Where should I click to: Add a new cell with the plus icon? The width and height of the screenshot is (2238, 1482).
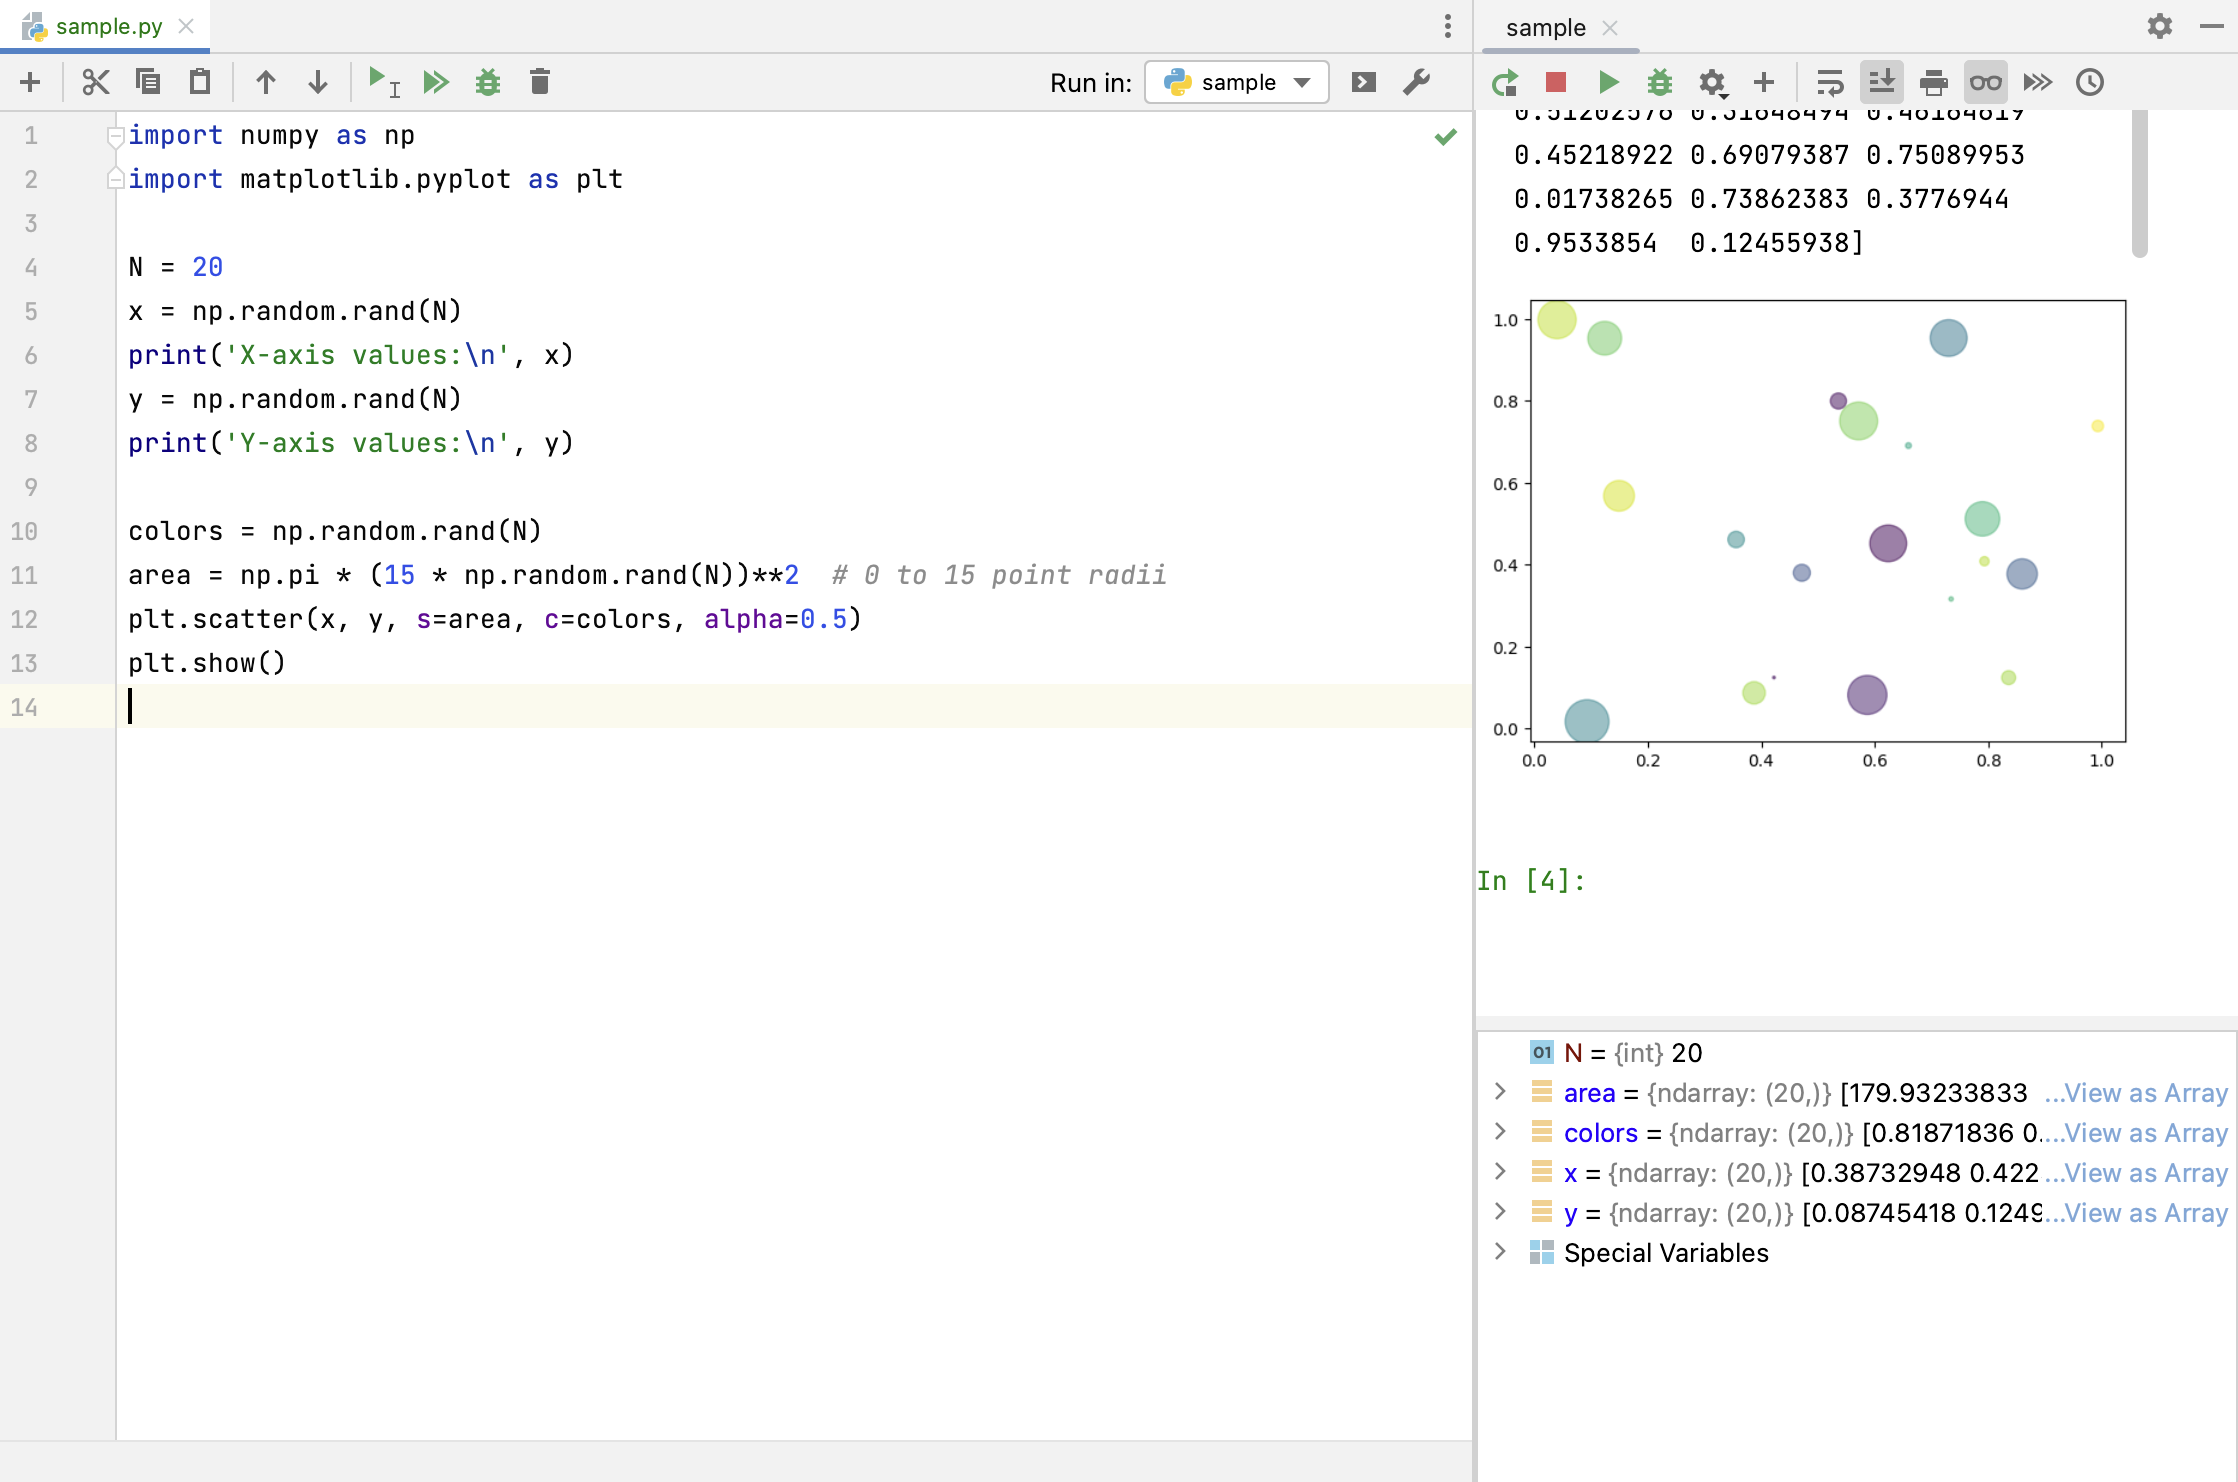coord(1764,82)
